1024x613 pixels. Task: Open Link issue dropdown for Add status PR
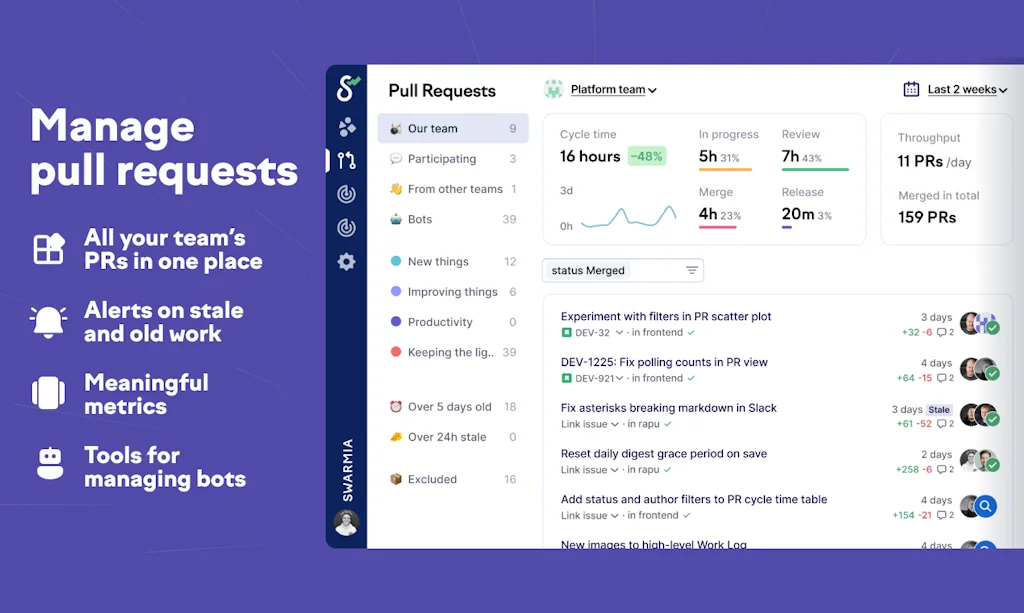pos(589,515)
